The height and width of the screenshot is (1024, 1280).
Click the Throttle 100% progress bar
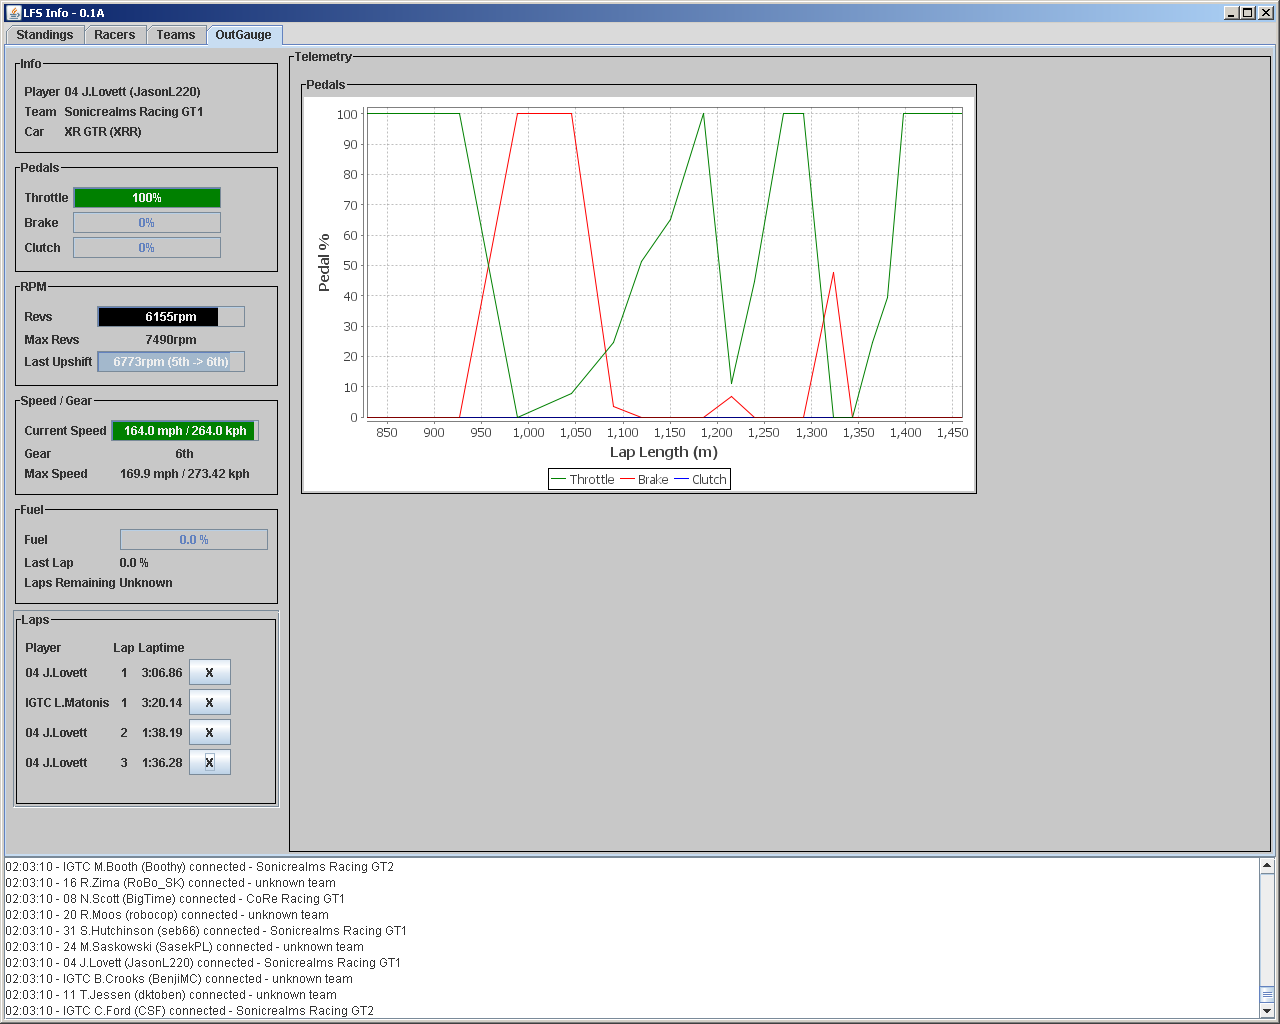point(147,198)
